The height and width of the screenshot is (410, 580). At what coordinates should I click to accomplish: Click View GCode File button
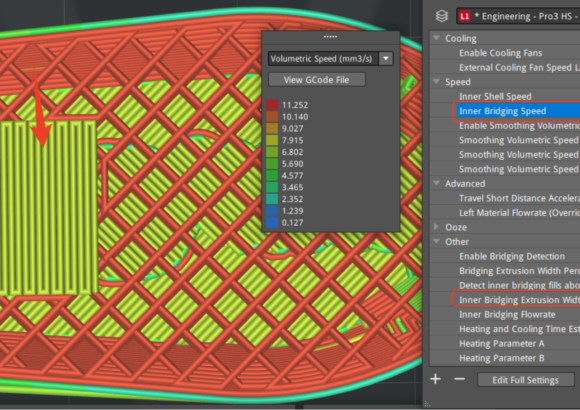click(317, 80)
